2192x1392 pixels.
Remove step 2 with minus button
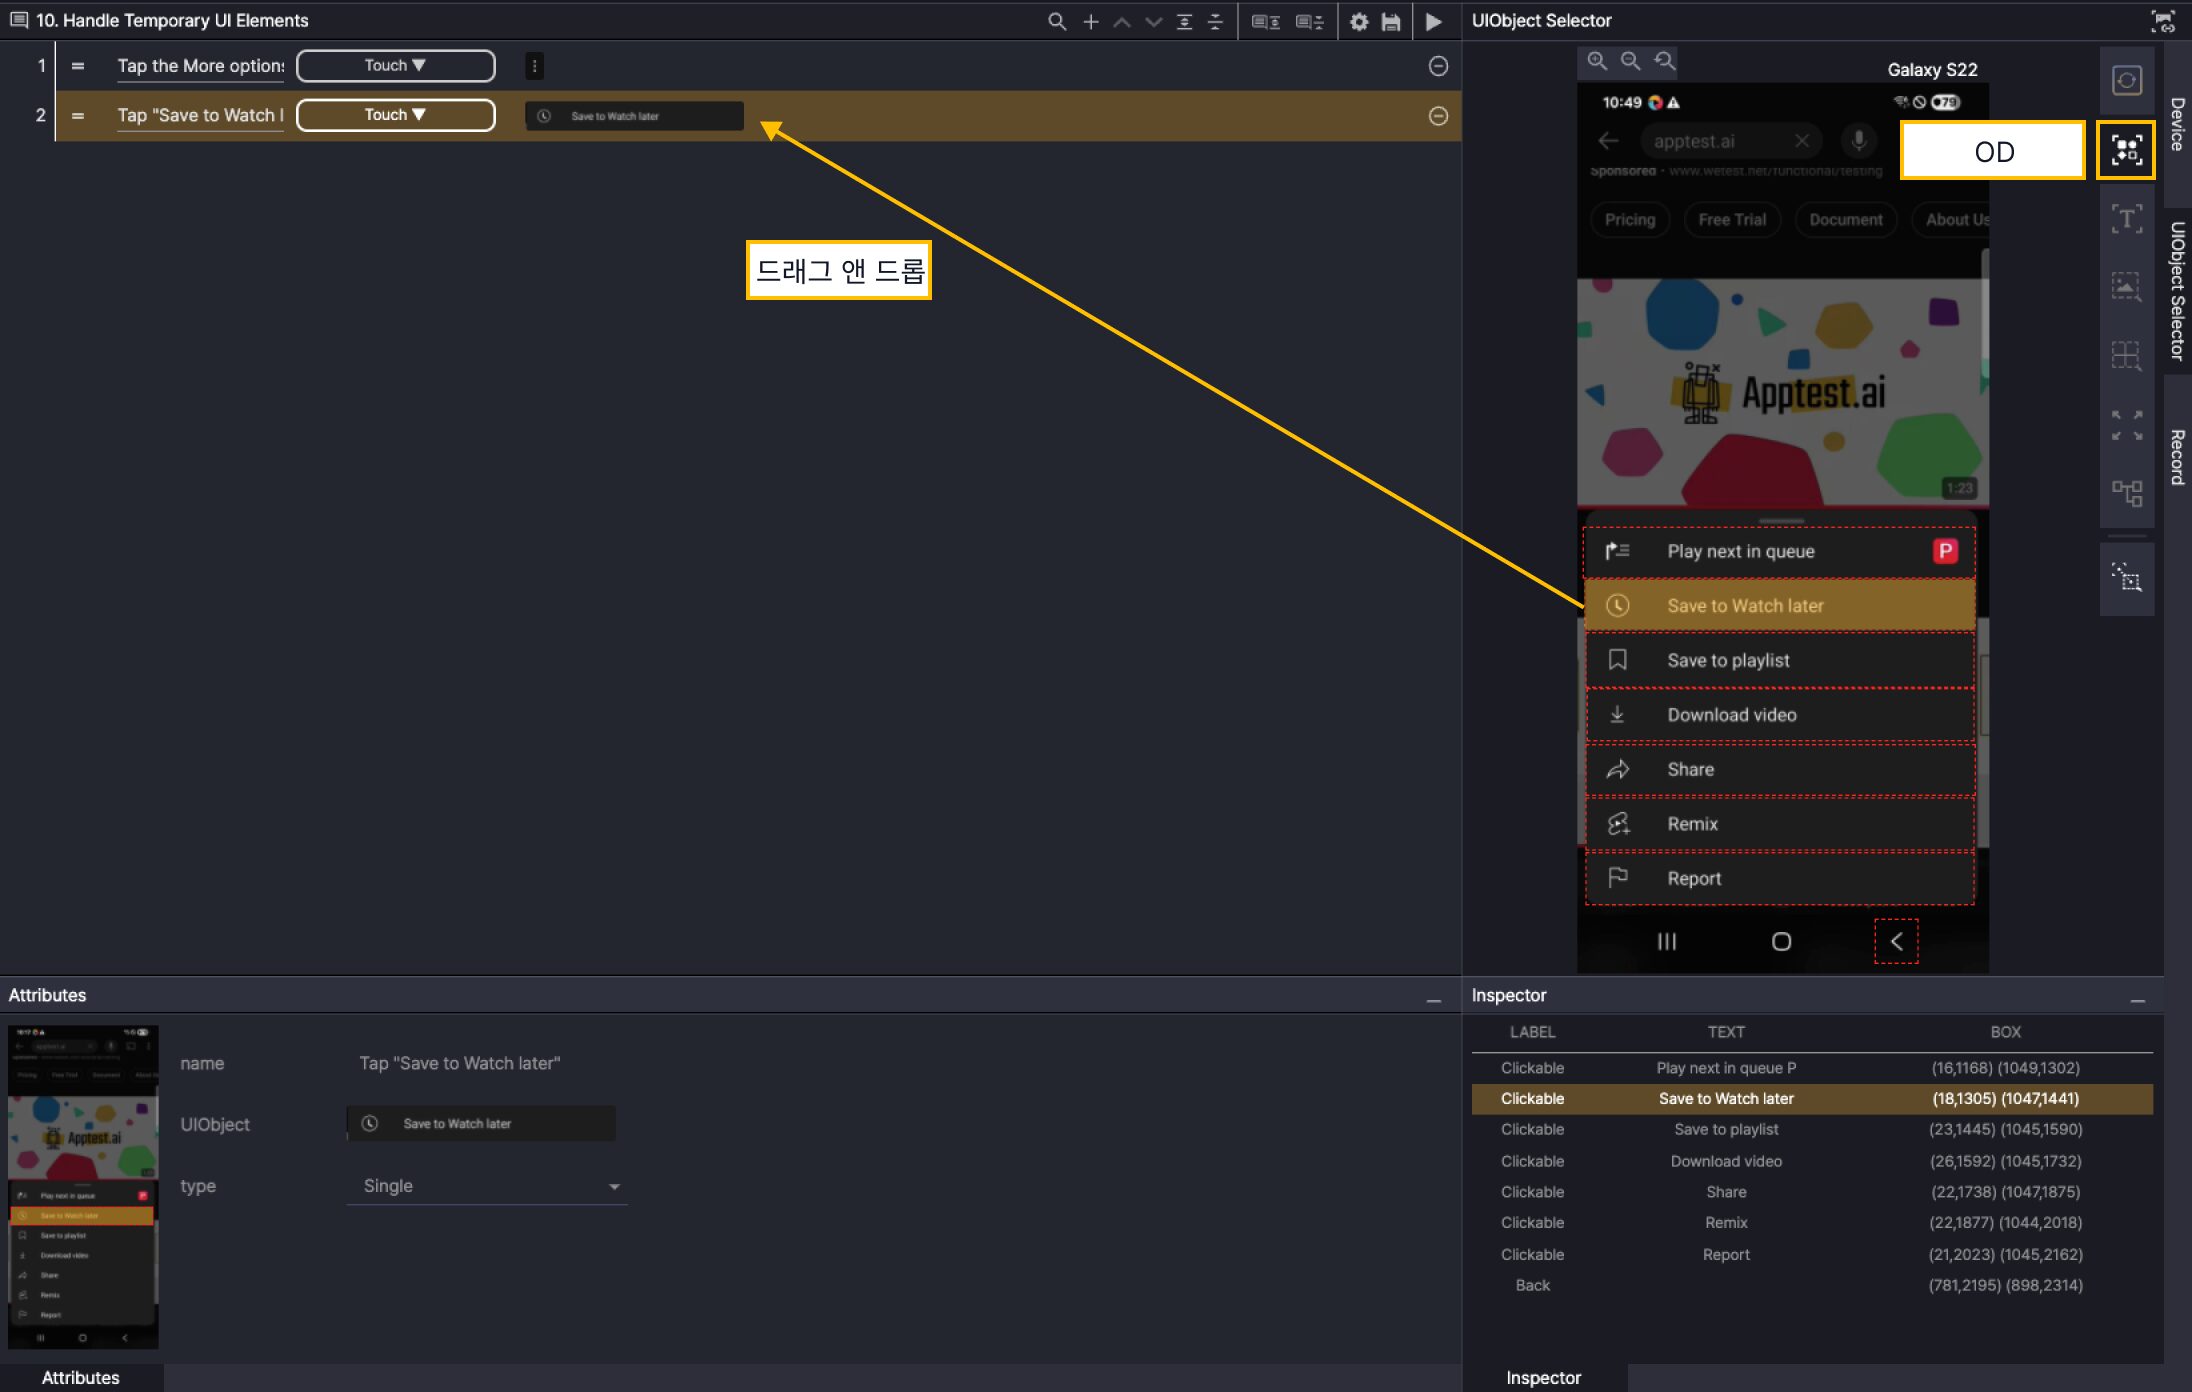(x=1438, y=116)
